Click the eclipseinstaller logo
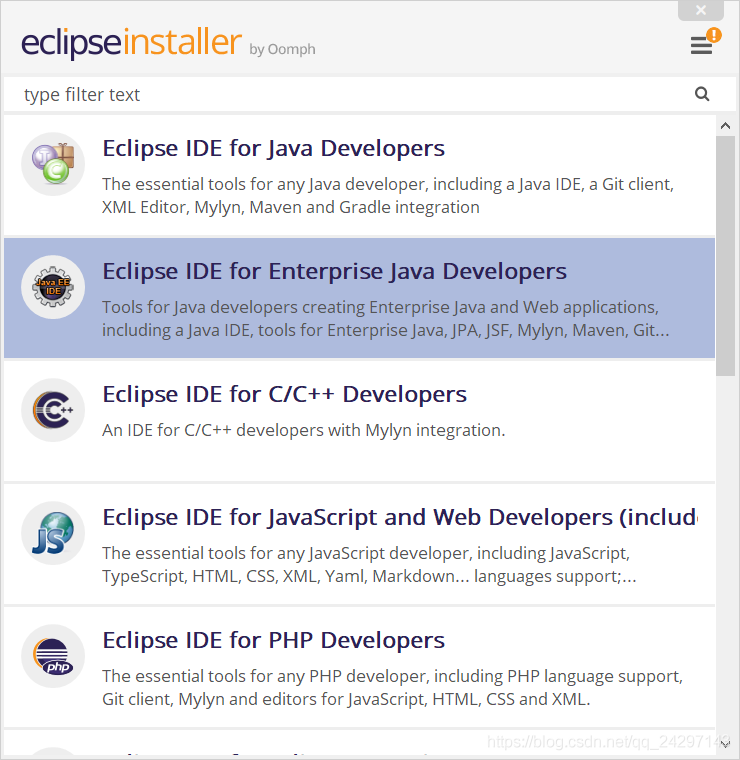The height and width of the screenshot is (760, 740). pyautogui.click(x=131, y=43)
